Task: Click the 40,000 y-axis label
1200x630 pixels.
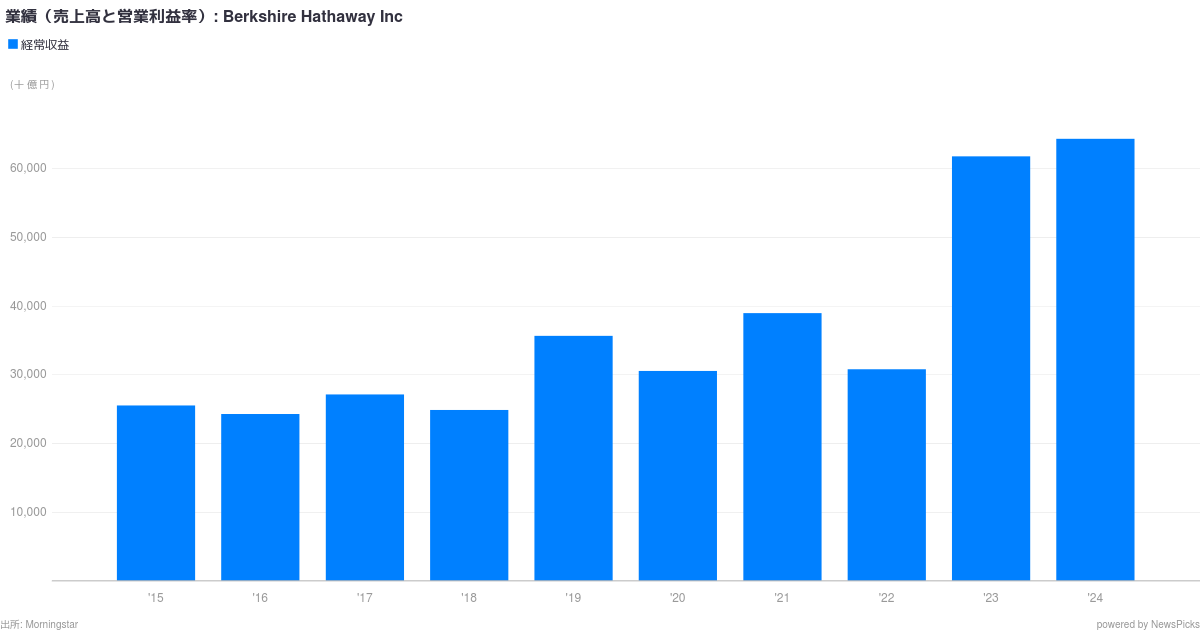Action: click(x=28, y=306)
